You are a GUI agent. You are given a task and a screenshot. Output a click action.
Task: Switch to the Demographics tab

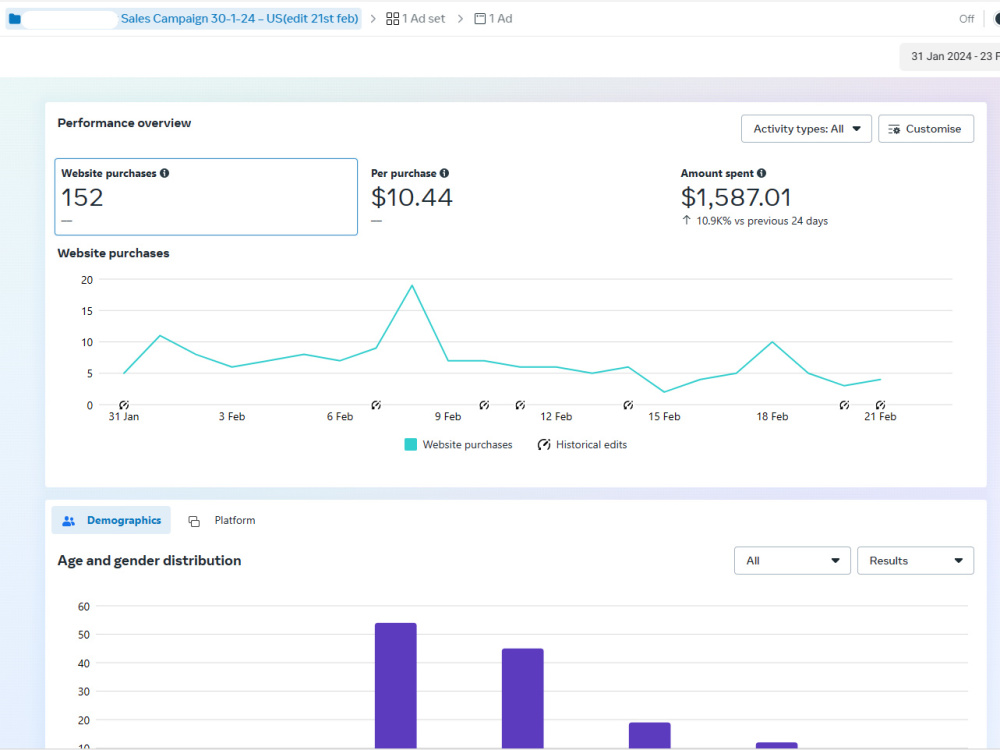111,520
